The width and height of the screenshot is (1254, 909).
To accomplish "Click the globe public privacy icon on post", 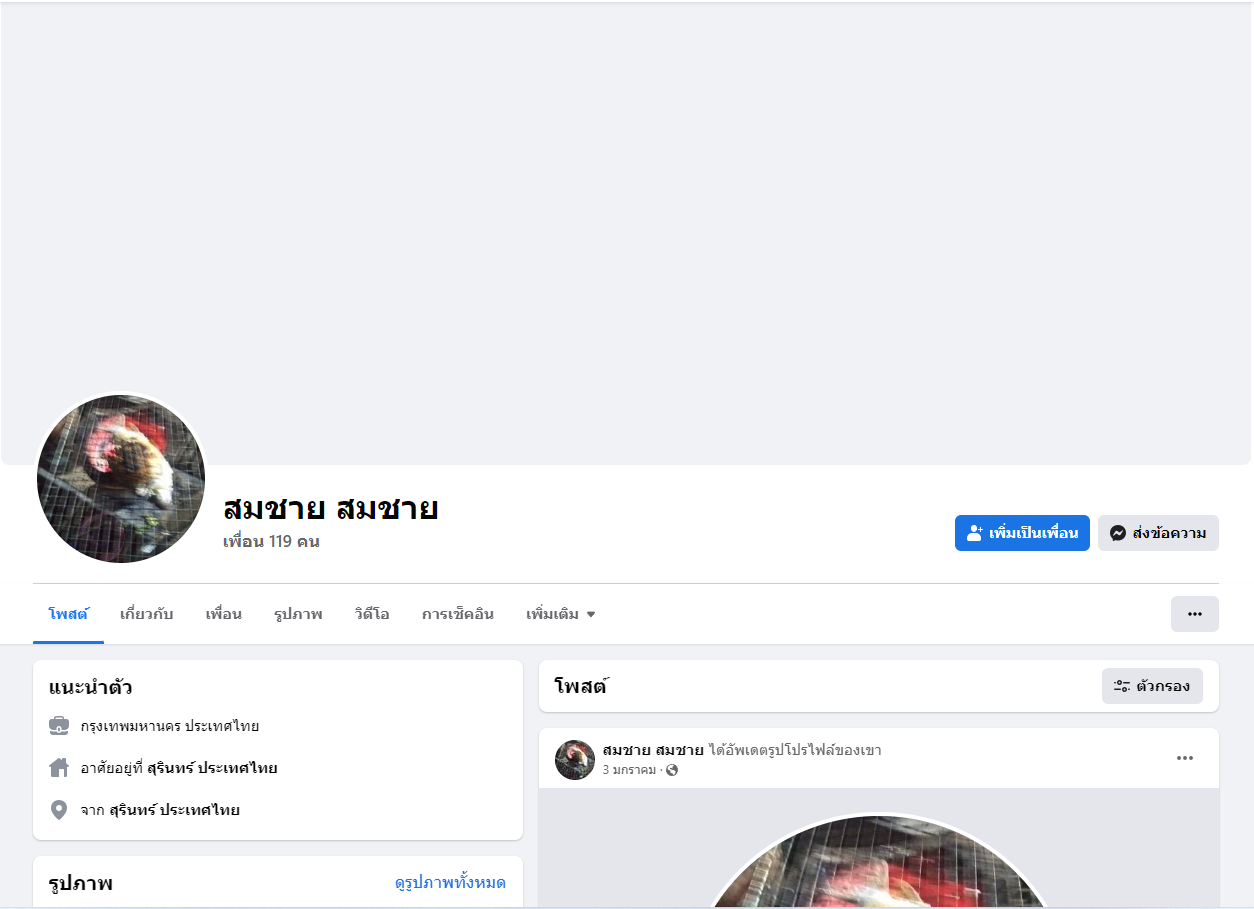I will [672, 770].
